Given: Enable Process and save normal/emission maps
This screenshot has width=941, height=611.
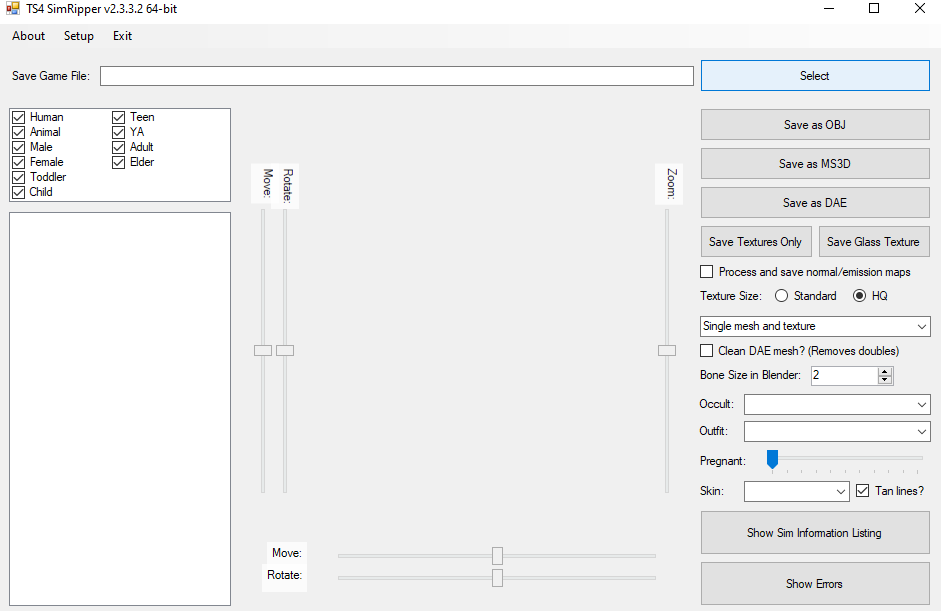Looking at the screenshot, I should point(707,272).
